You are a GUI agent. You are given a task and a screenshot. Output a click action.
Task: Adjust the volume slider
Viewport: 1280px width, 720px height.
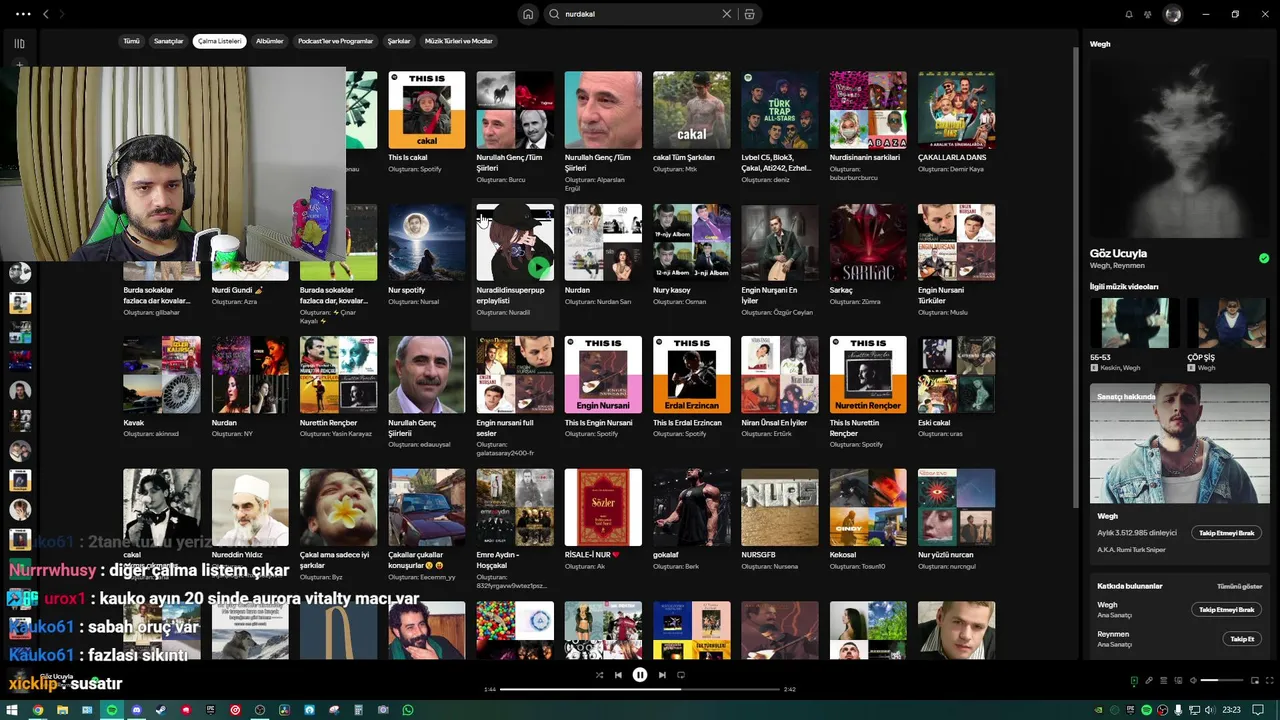click(1221, 681)
